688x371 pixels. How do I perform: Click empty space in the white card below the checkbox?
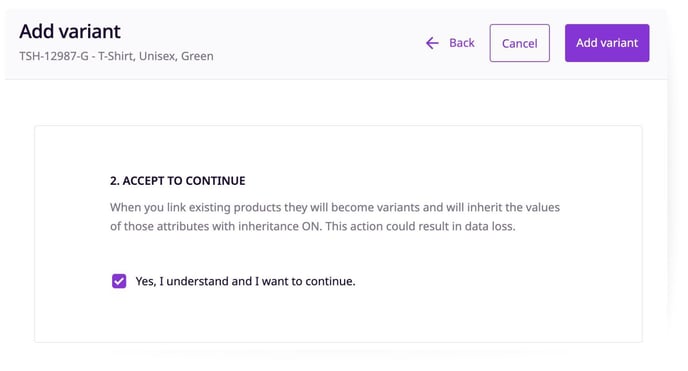click(x=338, y=318)
